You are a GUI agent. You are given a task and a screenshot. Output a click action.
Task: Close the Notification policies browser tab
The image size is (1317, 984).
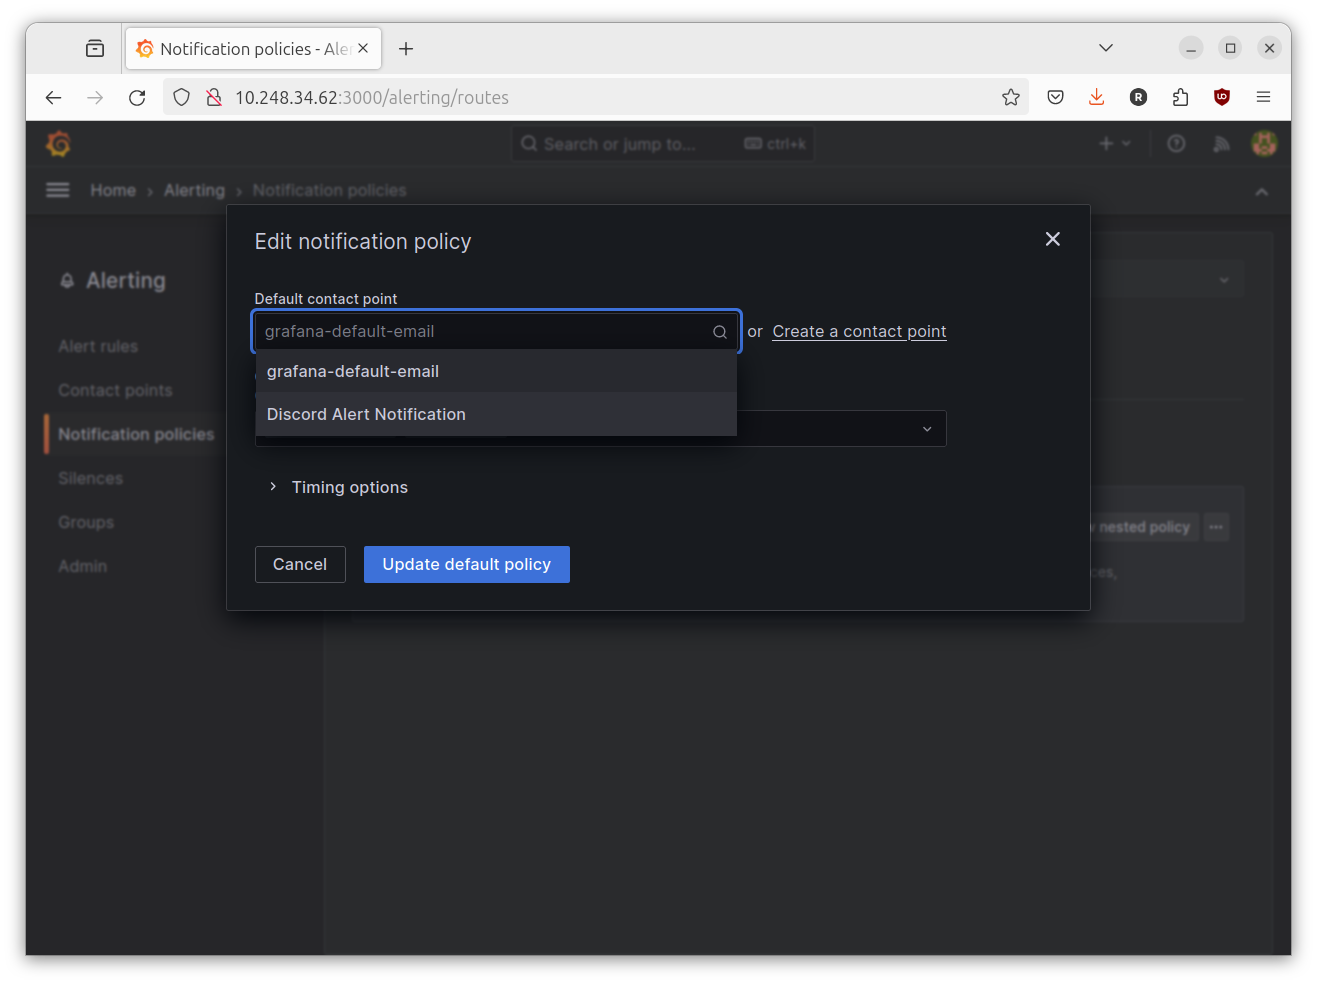363,48
